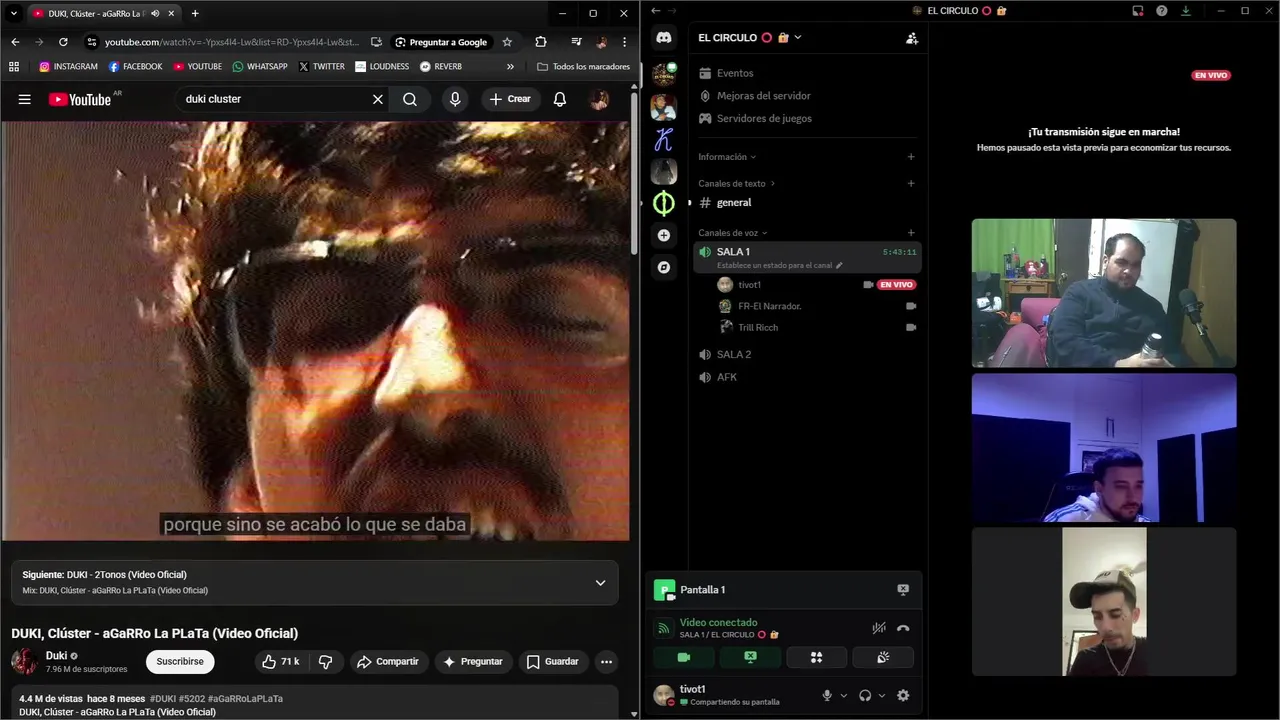Open the Discord inbox icon
This screenshot has width=1280, height=720.
(1138, 11)
